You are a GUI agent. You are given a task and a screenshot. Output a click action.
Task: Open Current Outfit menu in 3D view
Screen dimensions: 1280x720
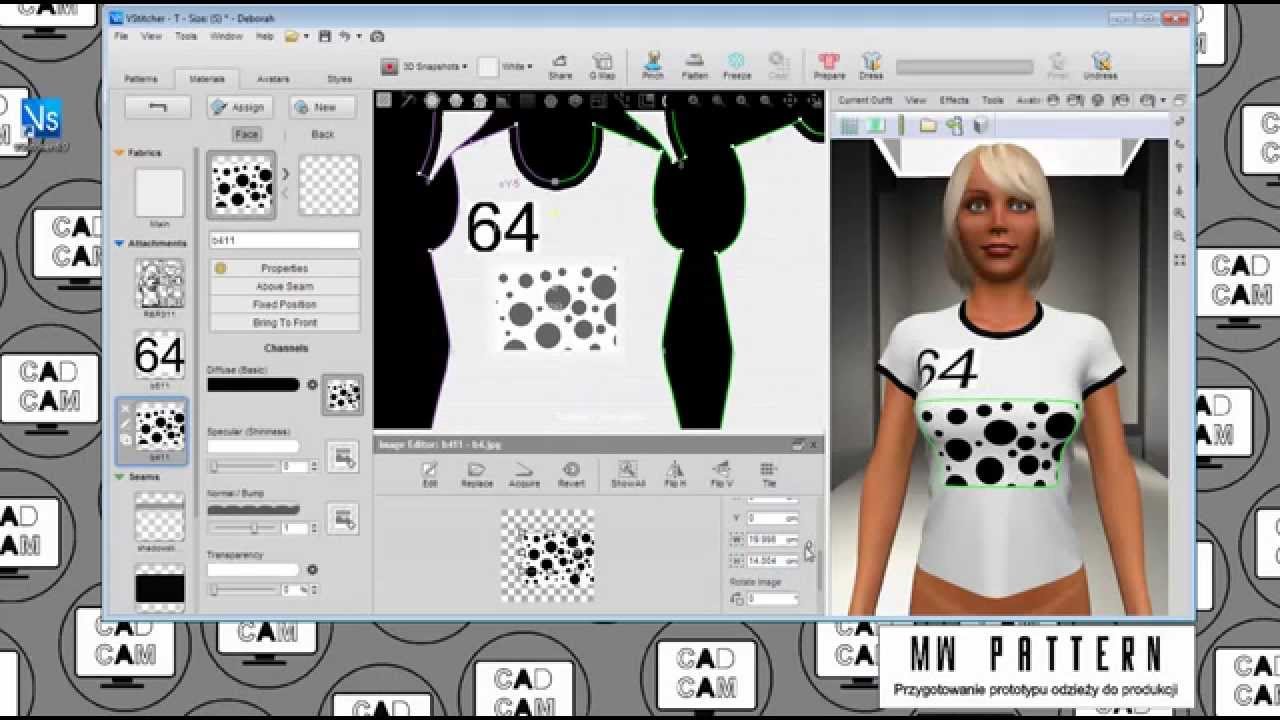[865, 100]
